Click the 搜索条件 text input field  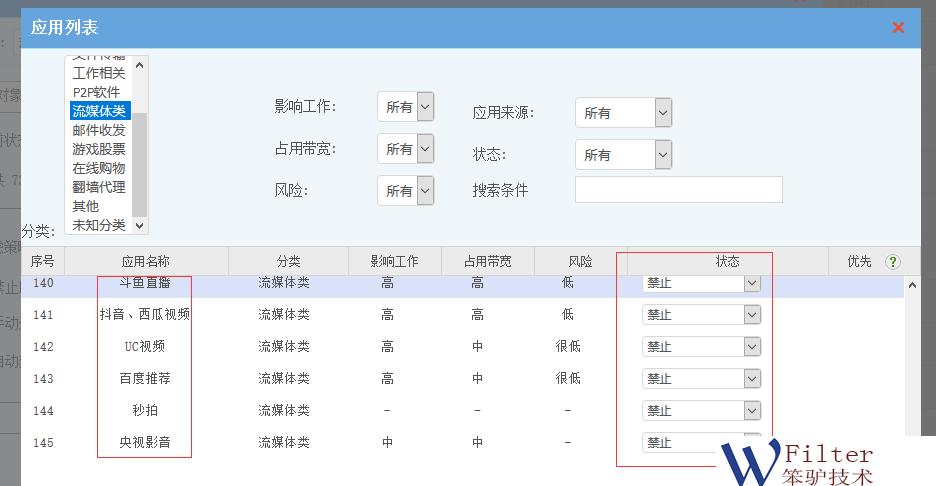(678, 190)
